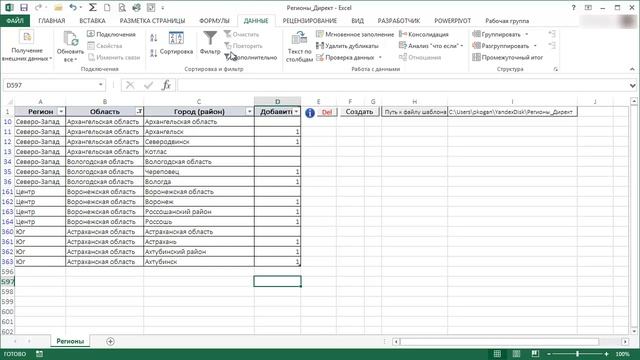The height and width of the screenshot is (360, 640).
Task: Click Консолидация button
Action: tap(424, 34)
